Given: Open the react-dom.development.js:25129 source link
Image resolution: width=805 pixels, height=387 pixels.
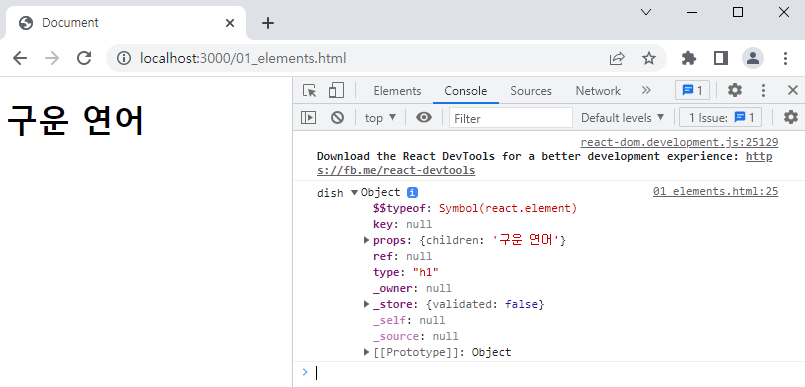Looking at the screenshot, I should tap(679, 142).
